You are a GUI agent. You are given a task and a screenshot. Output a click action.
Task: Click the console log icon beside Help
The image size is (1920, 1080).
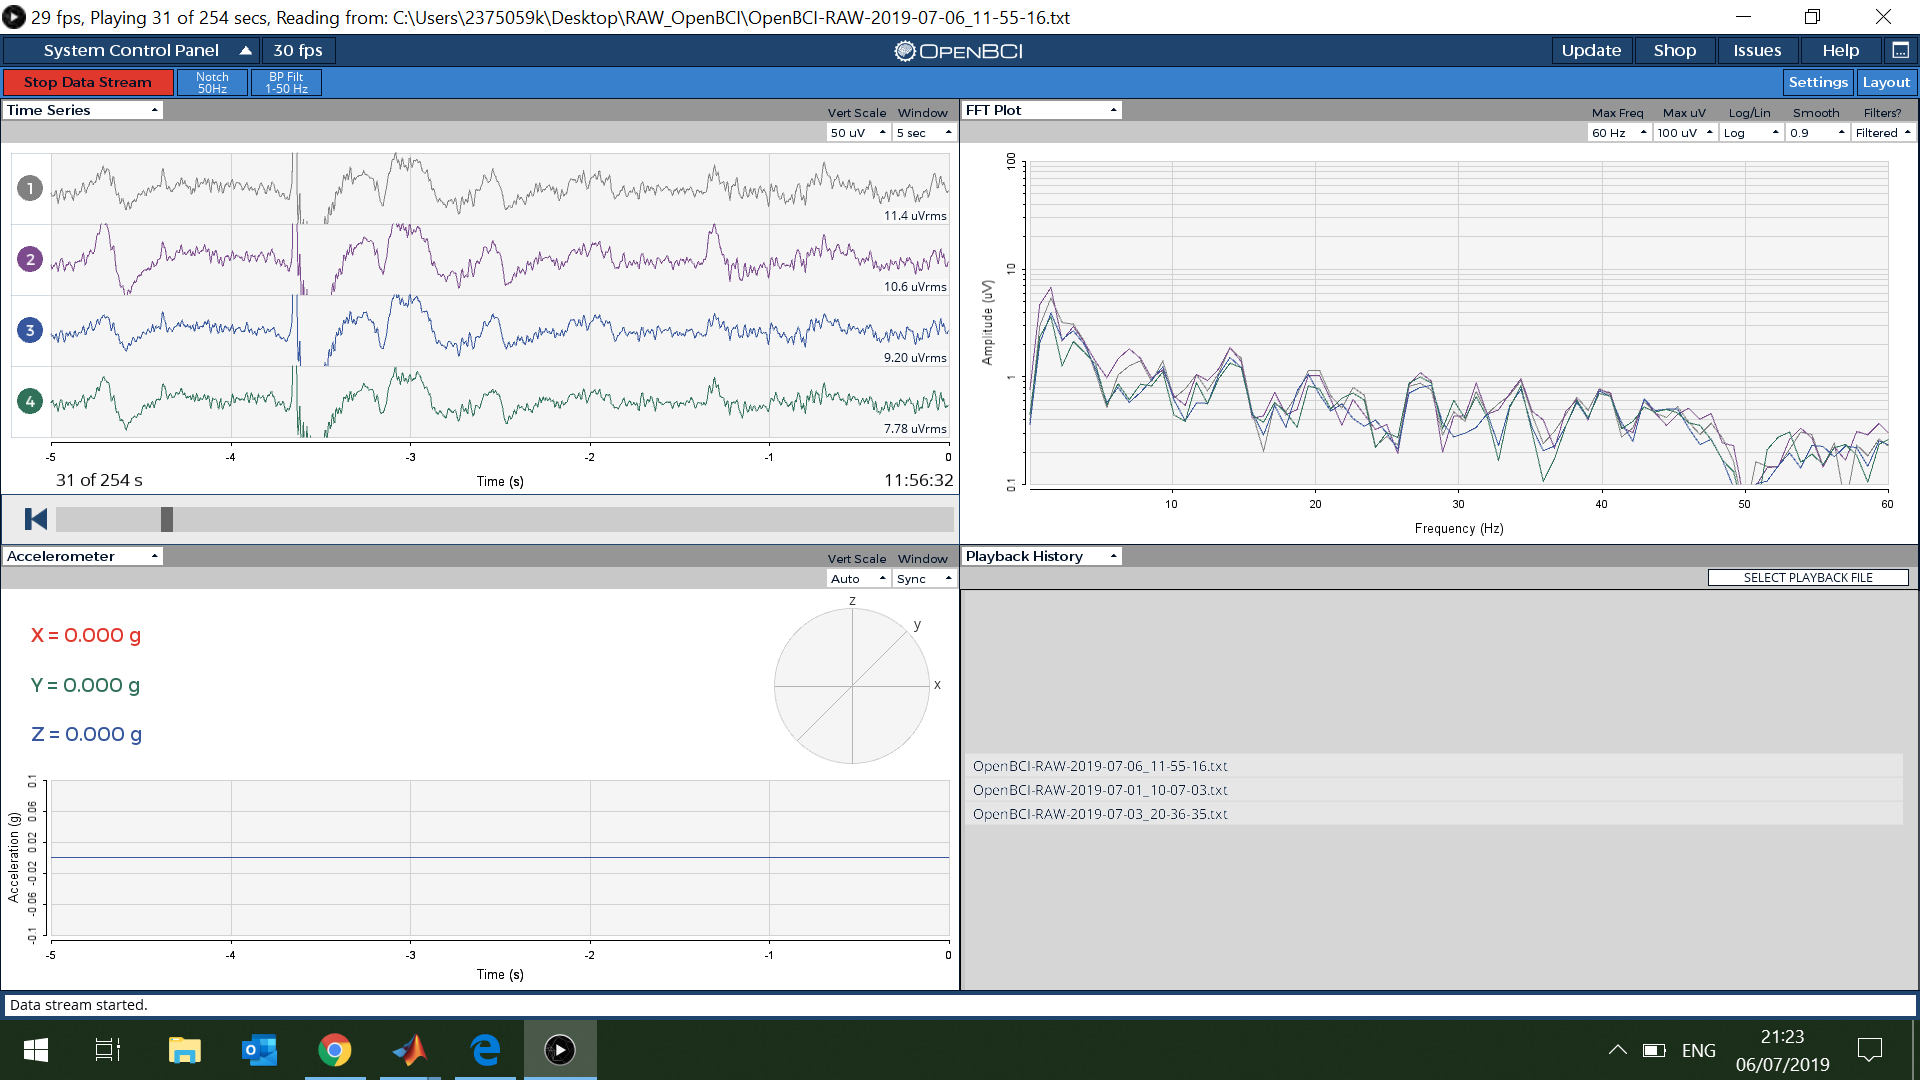(x=1900, y=50)
